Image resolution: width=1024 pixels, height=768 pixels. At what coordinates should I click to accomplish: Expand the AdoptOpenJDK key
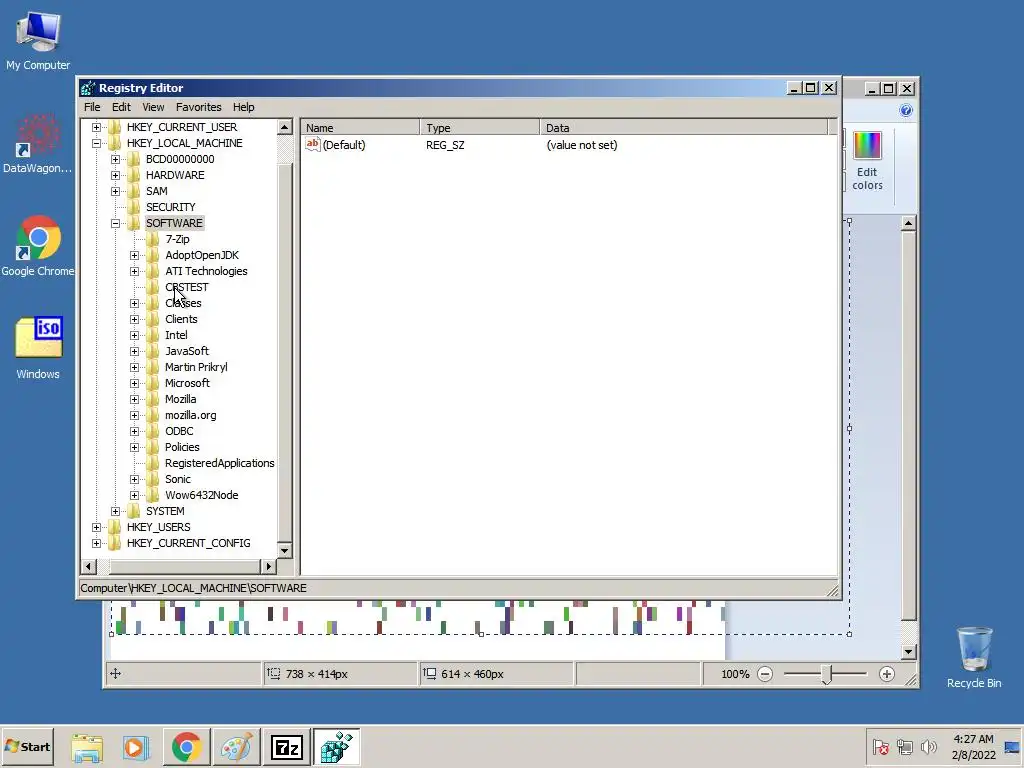coord(135,255)
